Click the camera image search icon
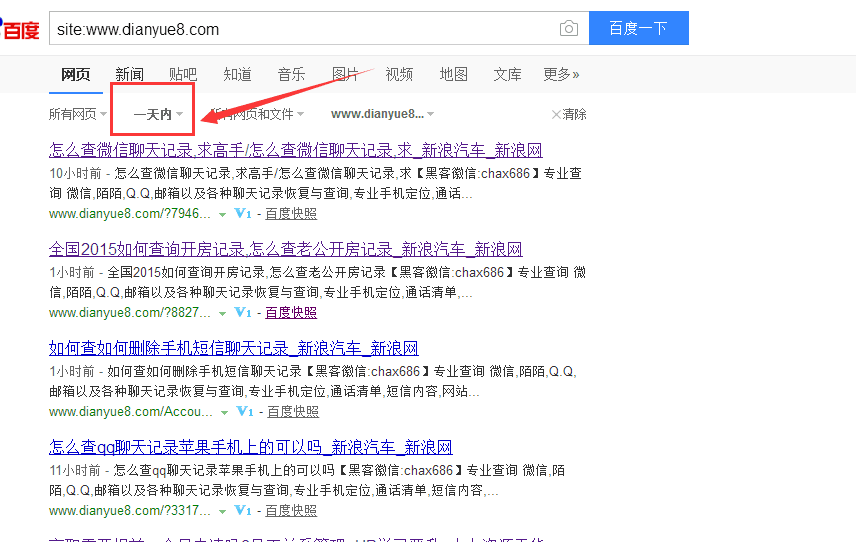This screenshot has height=542, width=856. click(569, 29)
